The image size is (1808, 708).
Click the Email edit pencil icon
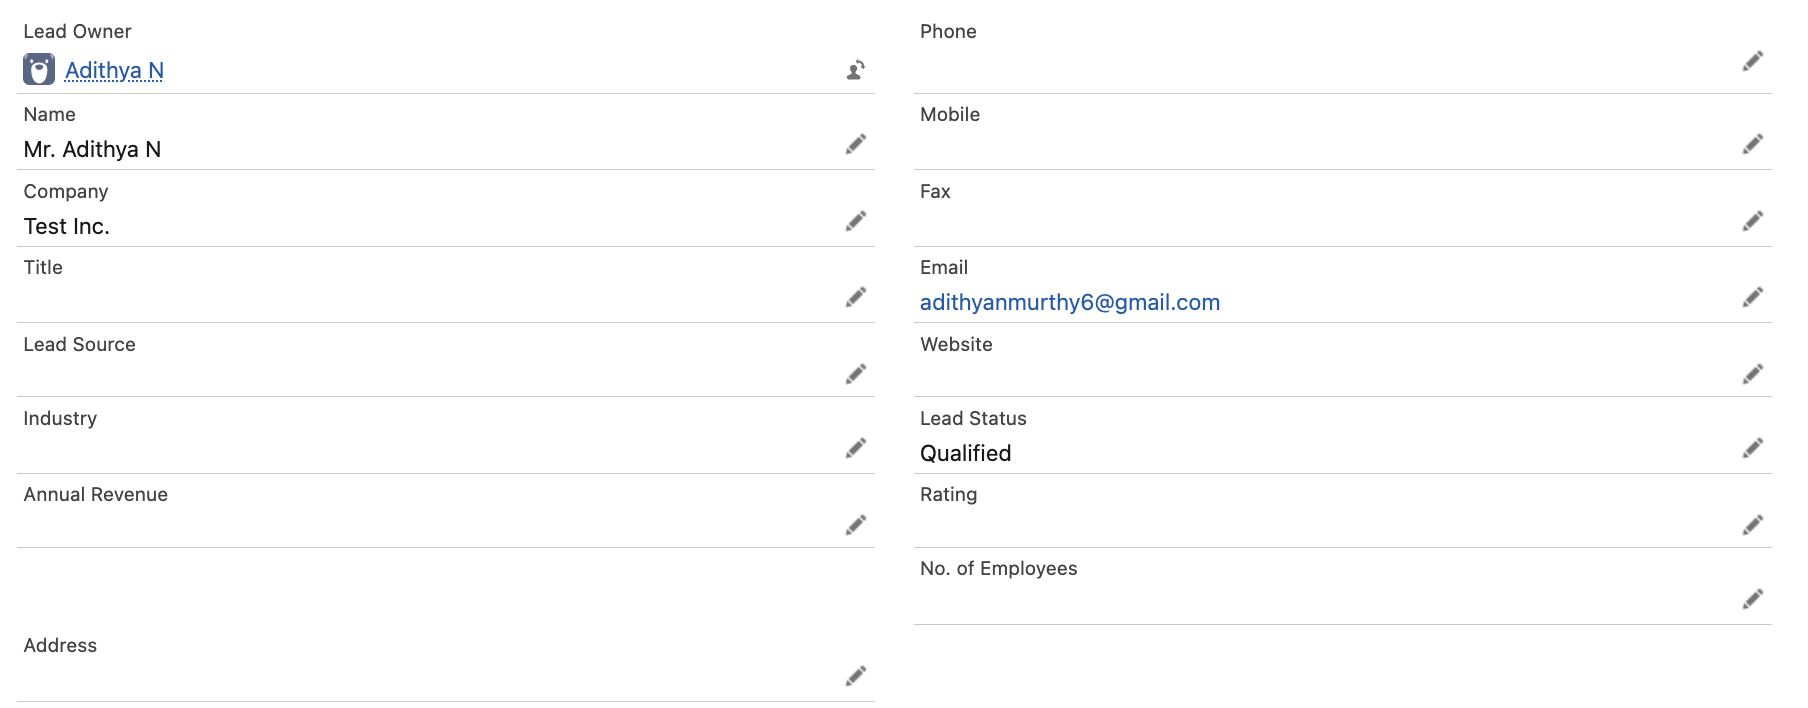1753,297
